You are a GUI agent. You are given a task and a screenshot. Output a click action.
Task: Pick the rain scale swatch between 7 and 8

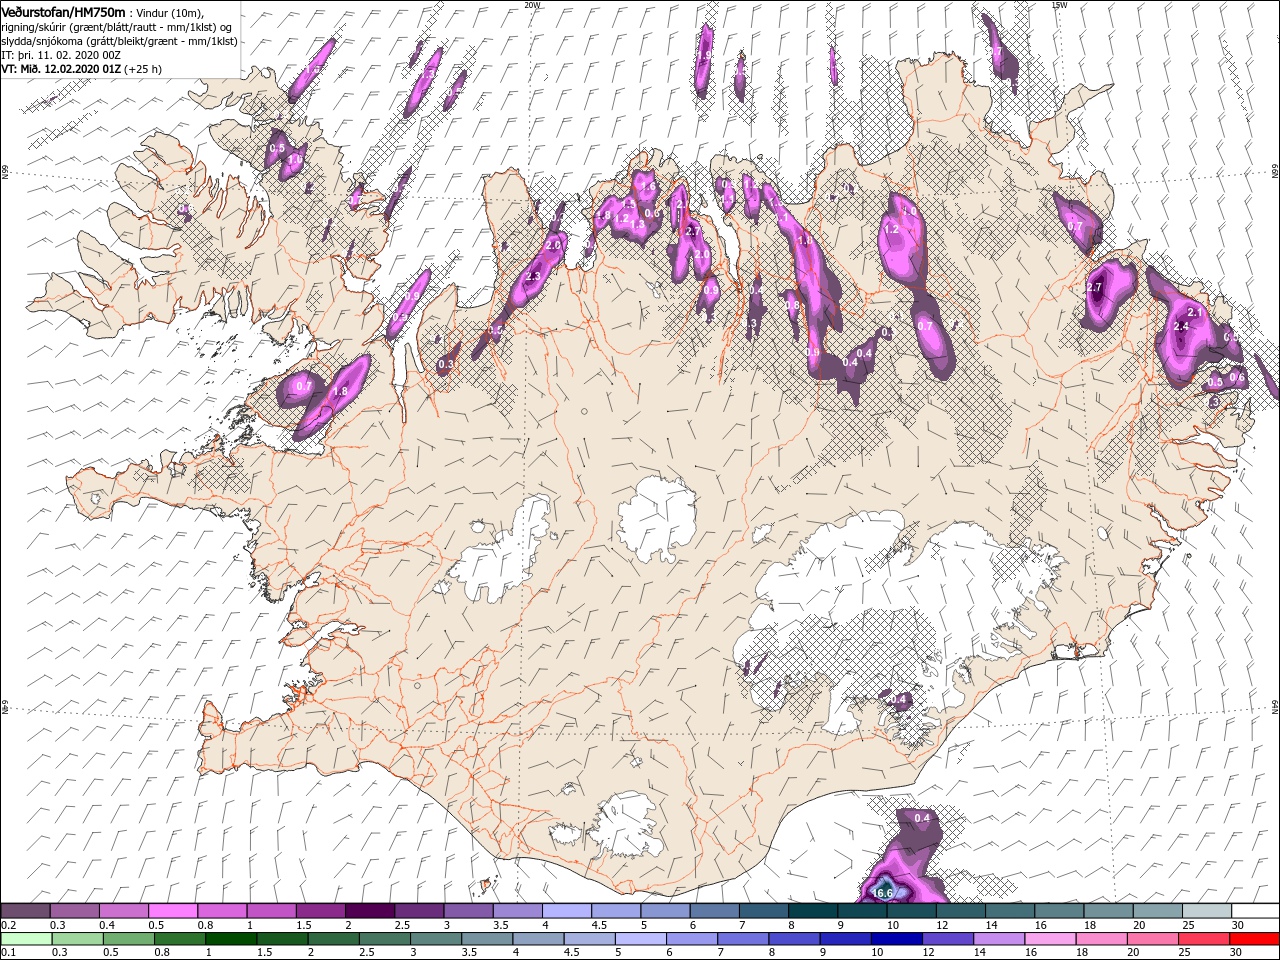coord(742,939)
